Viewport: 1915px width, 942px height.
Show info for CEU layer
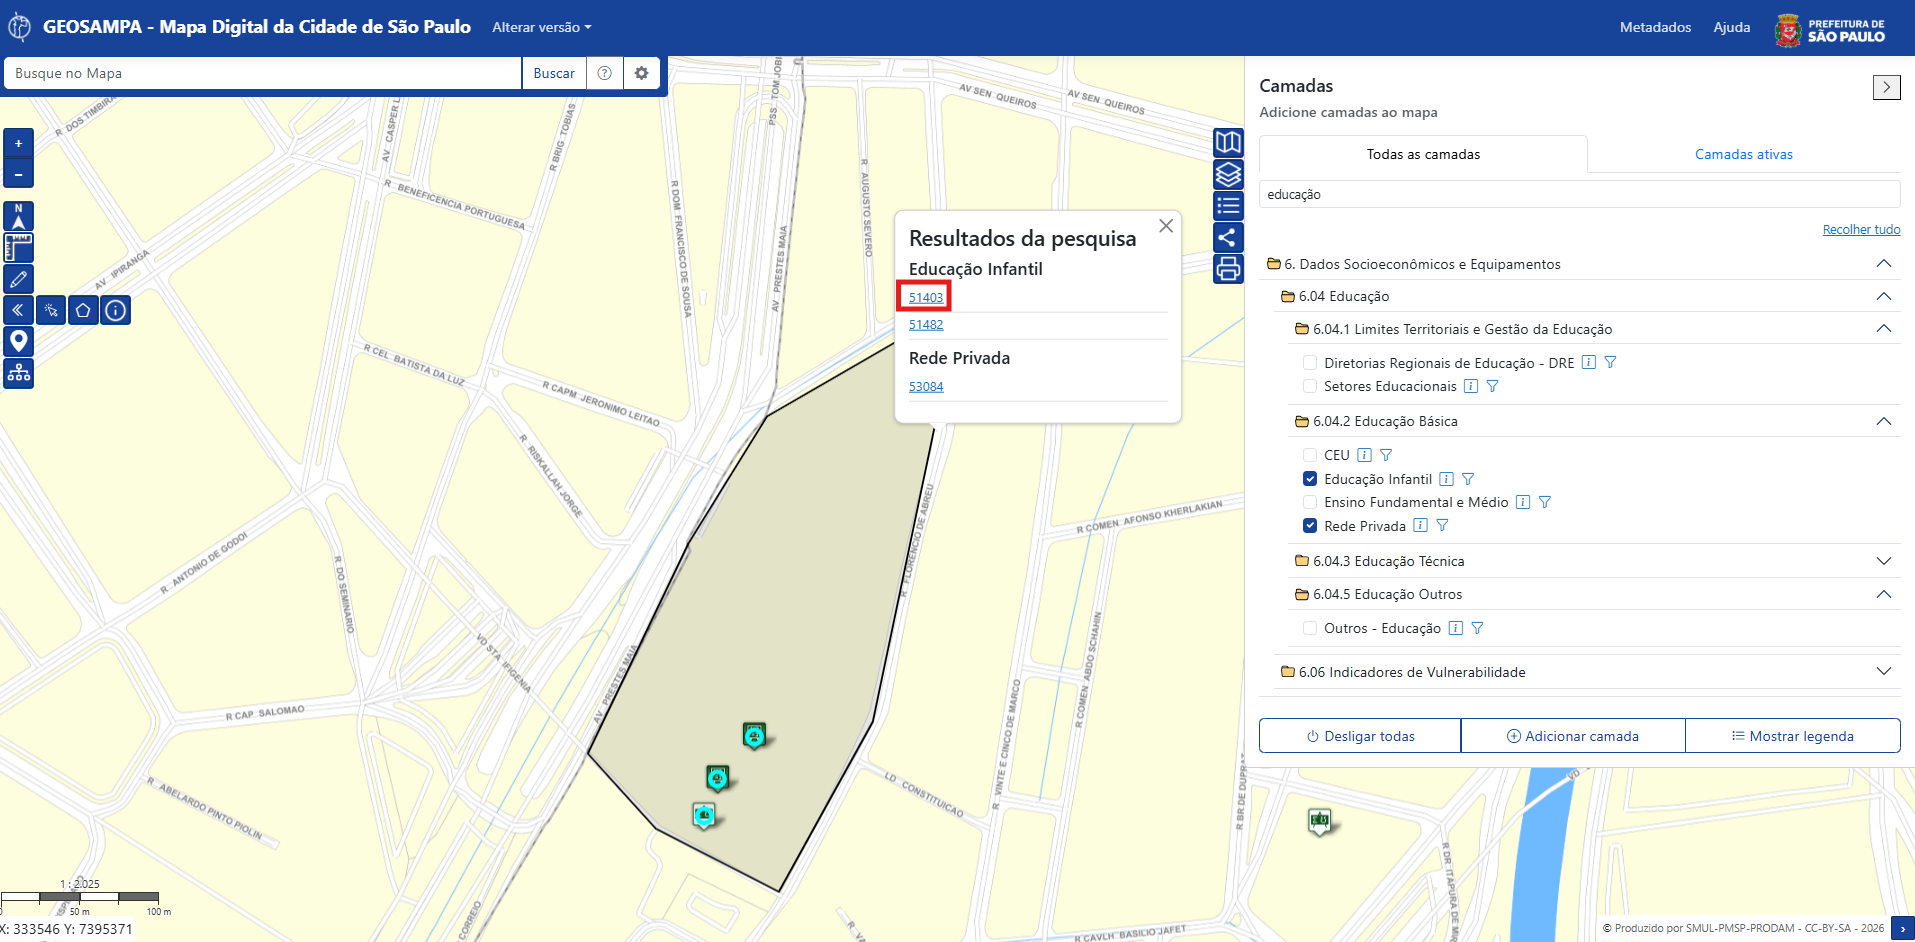(x=1364, y=455)
